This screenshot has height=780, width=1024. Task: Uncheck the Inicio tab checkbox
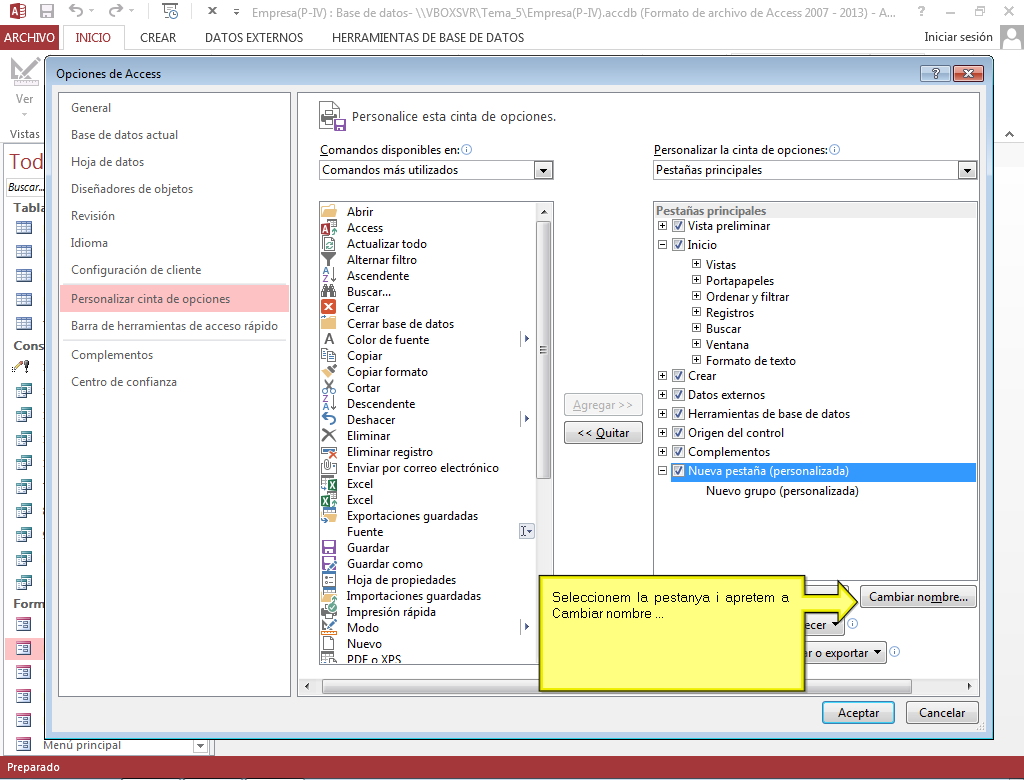click(x=679, y=245)
